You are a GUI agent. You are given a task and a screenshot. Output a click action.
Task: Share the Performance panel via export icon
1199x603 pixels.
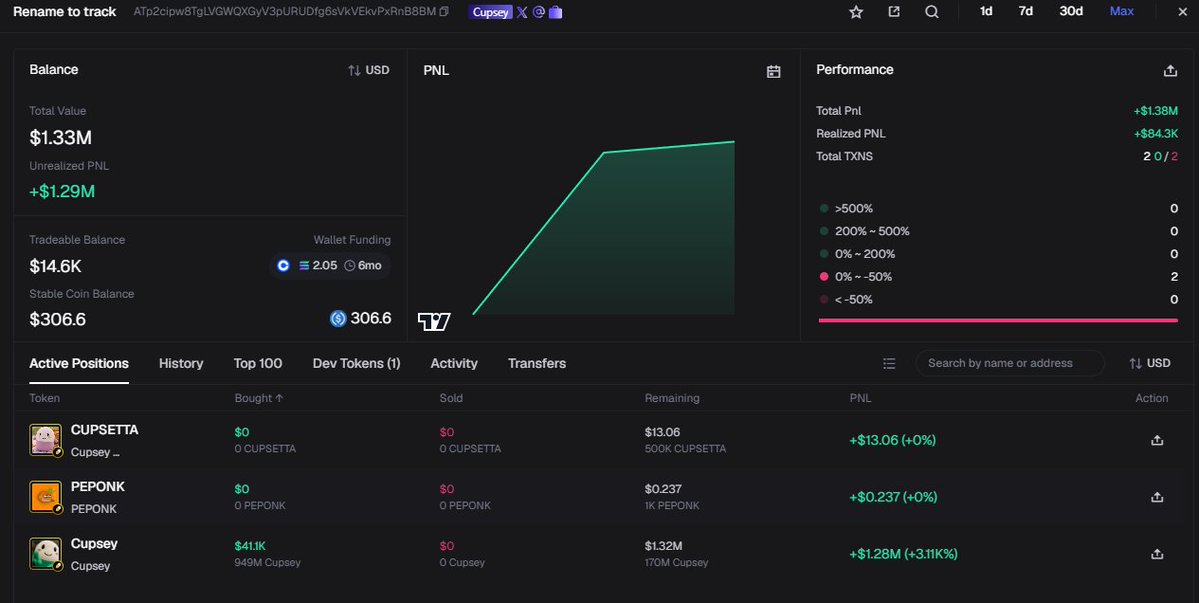tap(1170, 70)
